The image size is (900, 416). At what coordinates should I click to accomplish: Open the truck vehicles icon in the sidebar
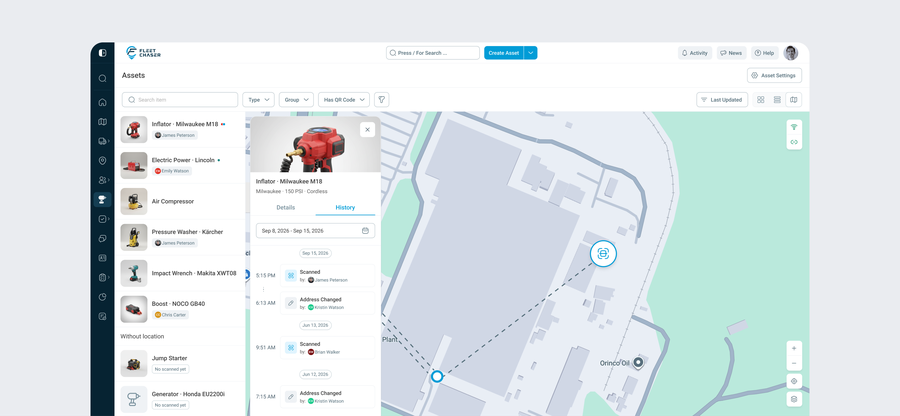(x=102, y=141)
